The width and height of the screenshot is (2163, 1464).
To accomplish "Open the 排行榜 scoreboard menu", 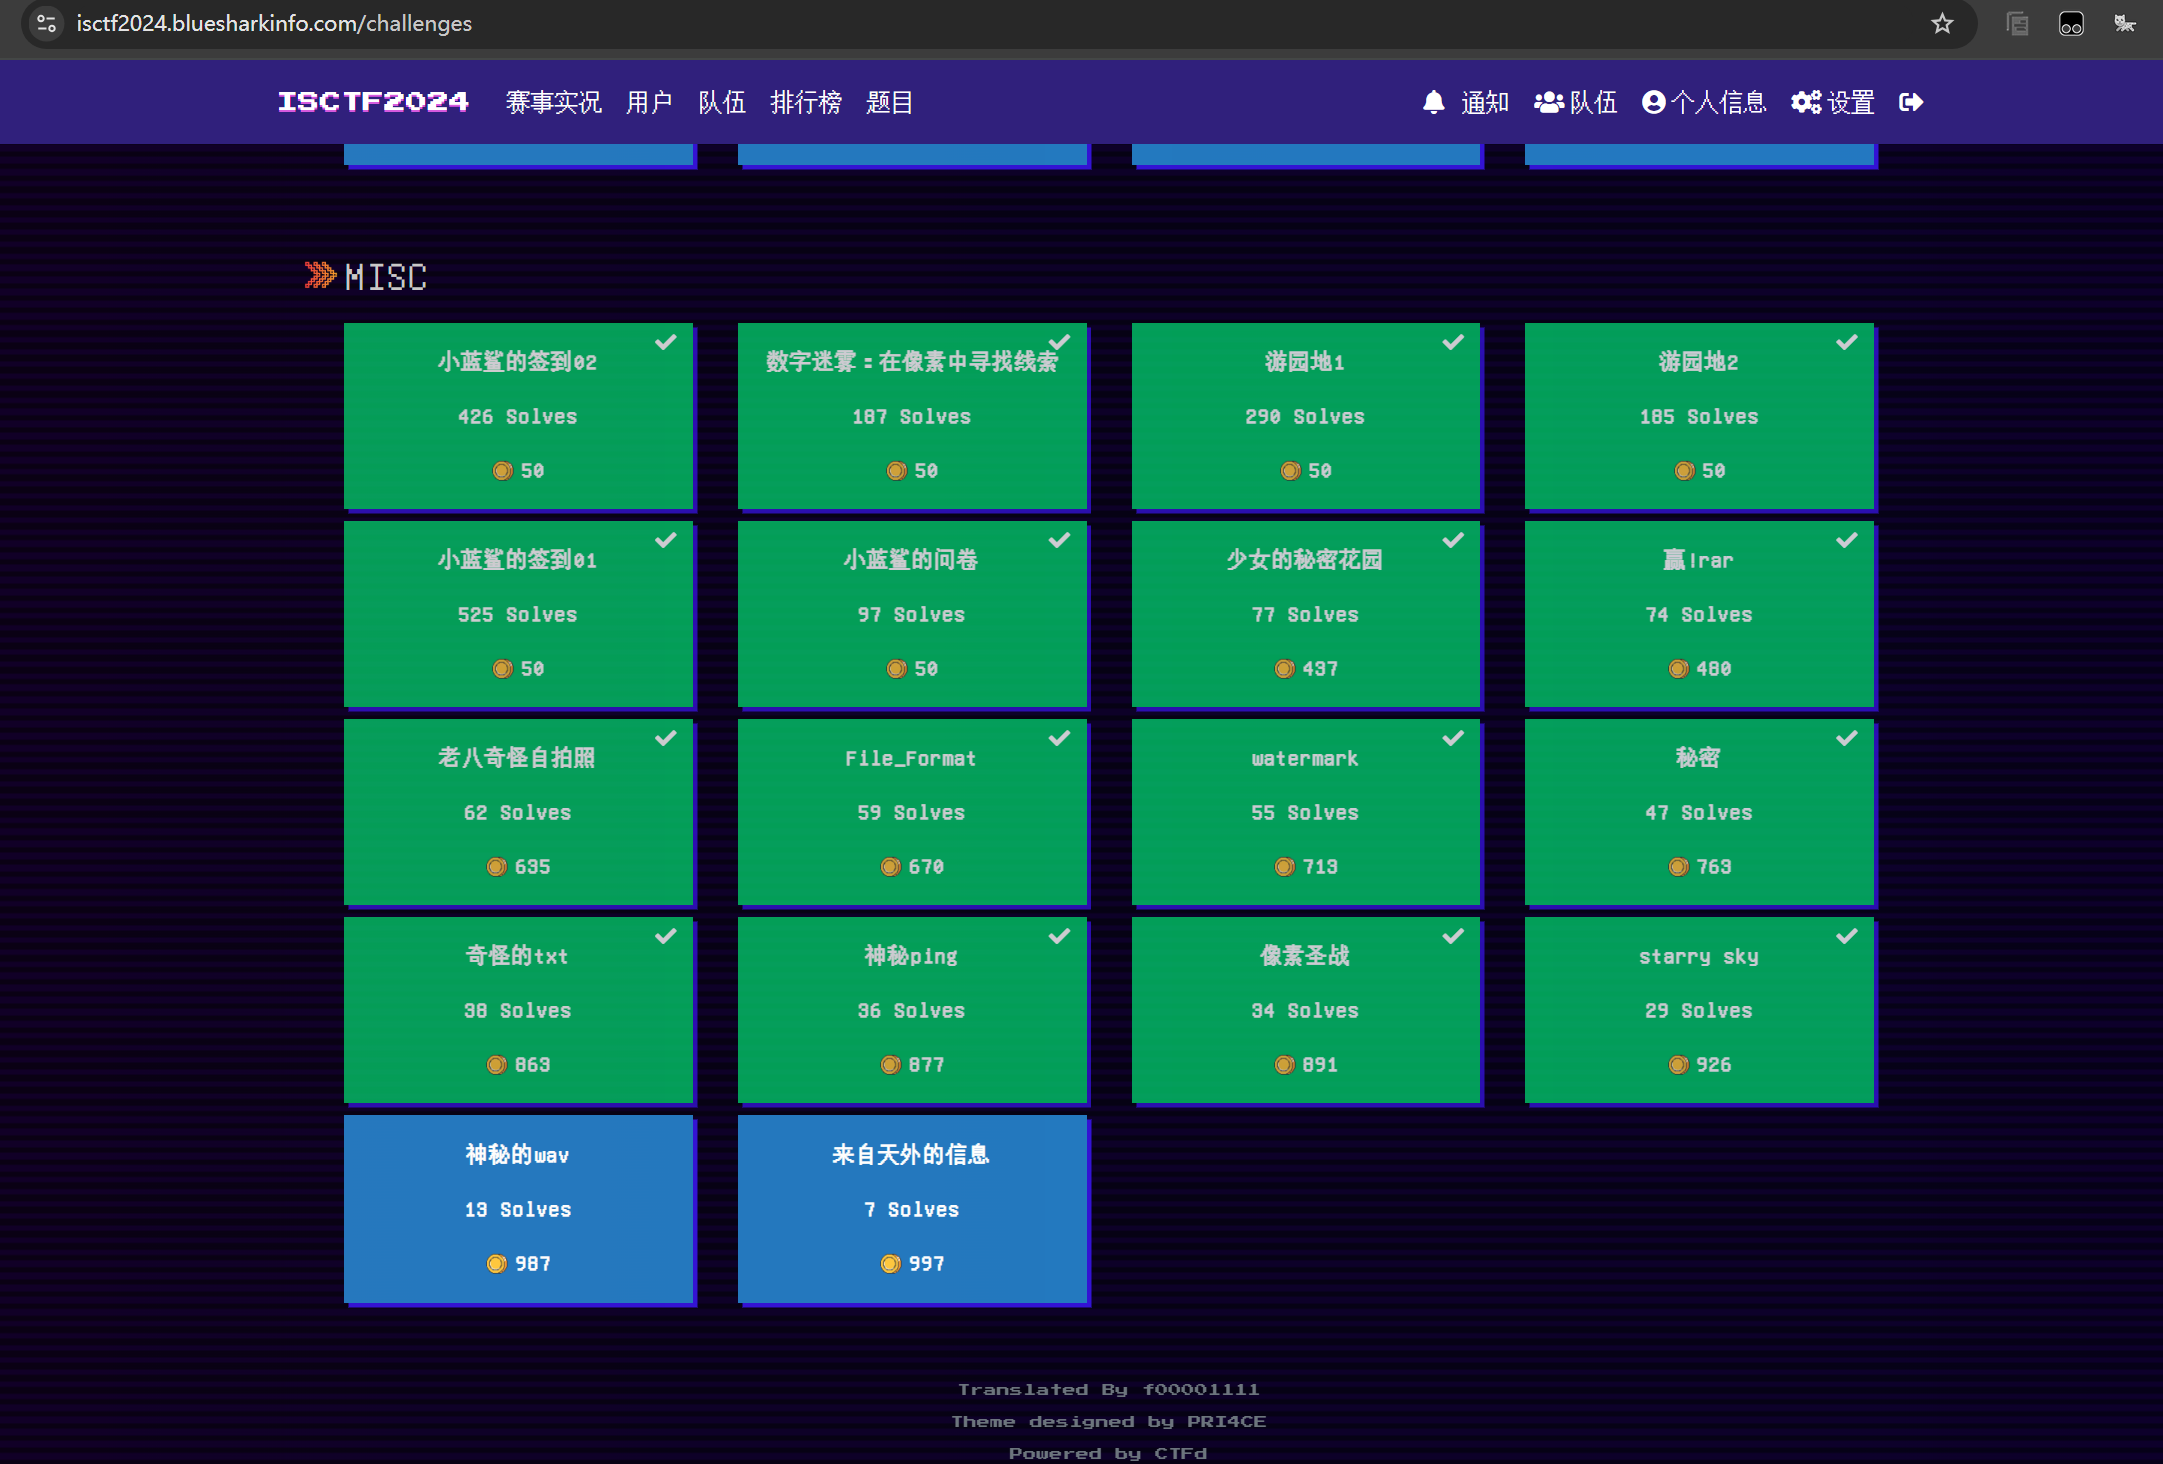I will tap(805, 102).
